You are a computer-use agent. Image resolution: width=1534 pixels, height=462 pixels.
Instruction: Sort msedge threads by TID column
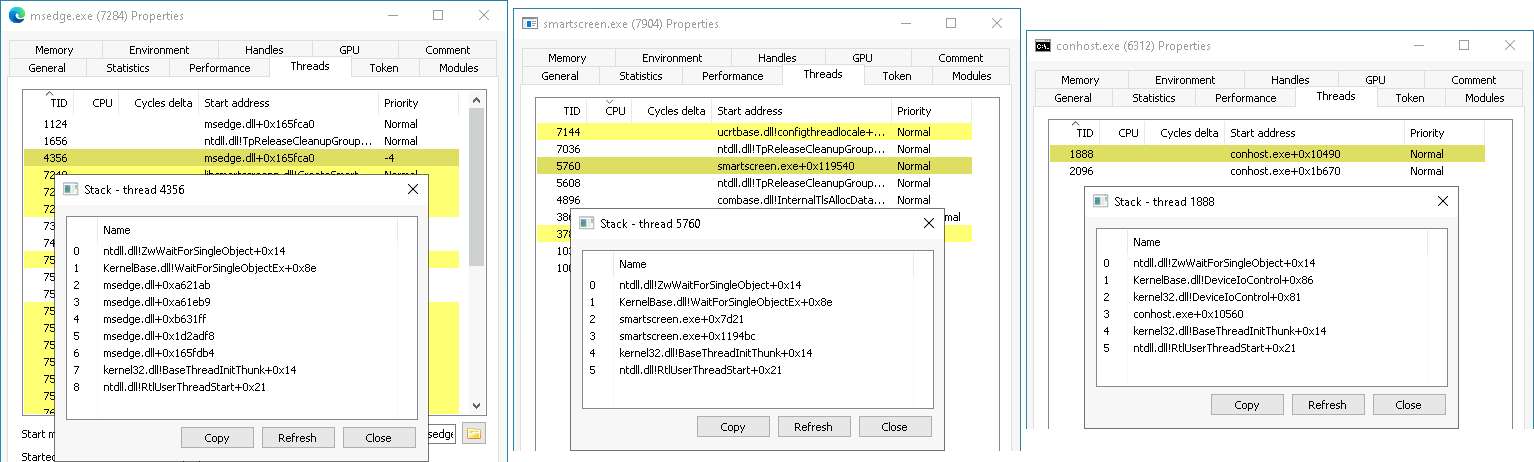coord(58,103)
